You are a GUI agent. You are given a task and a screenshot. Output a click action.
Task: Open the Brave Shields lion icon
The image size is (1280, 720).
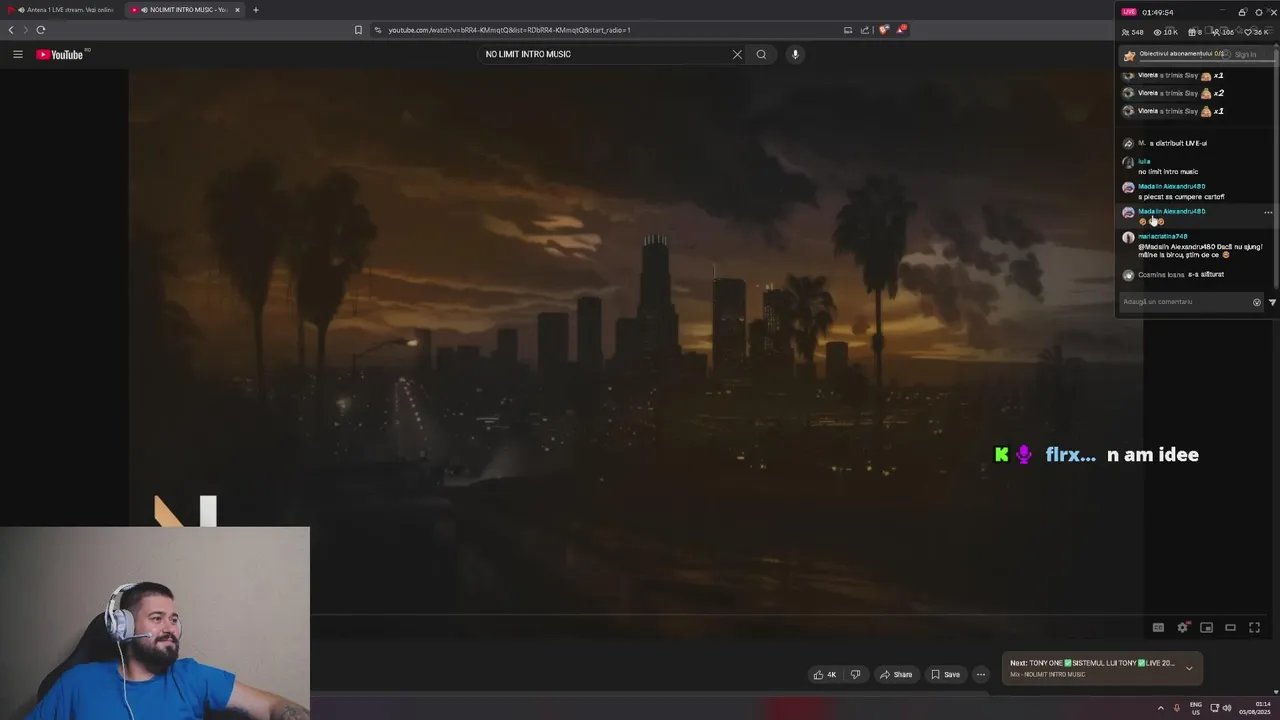pos(883,30)
